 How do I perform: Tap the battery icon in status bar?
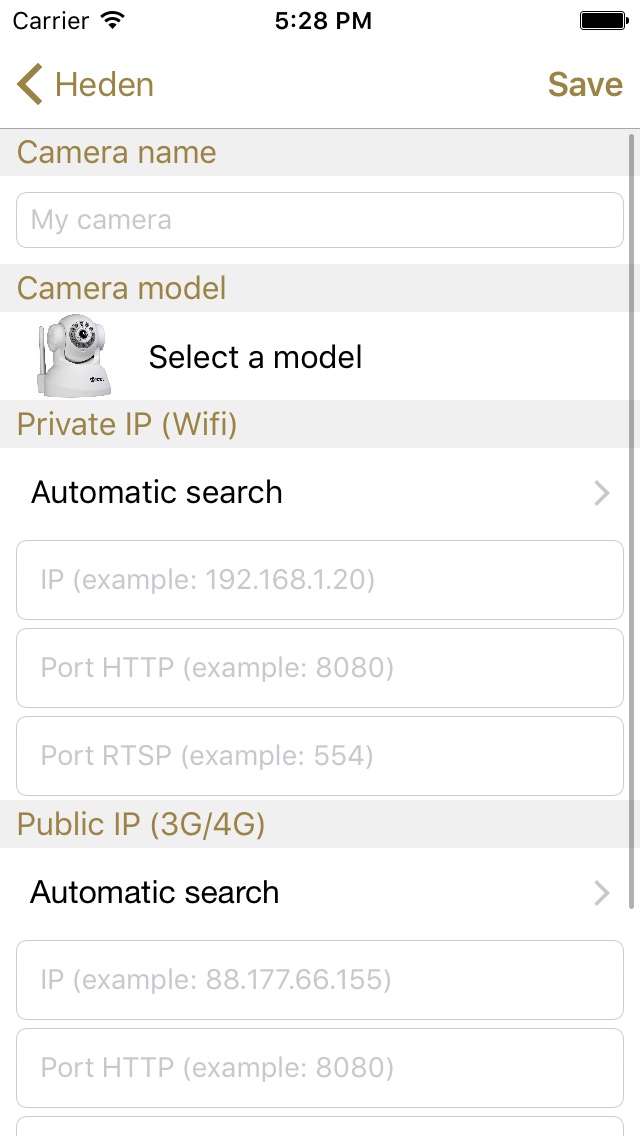[x=603, y=21]
